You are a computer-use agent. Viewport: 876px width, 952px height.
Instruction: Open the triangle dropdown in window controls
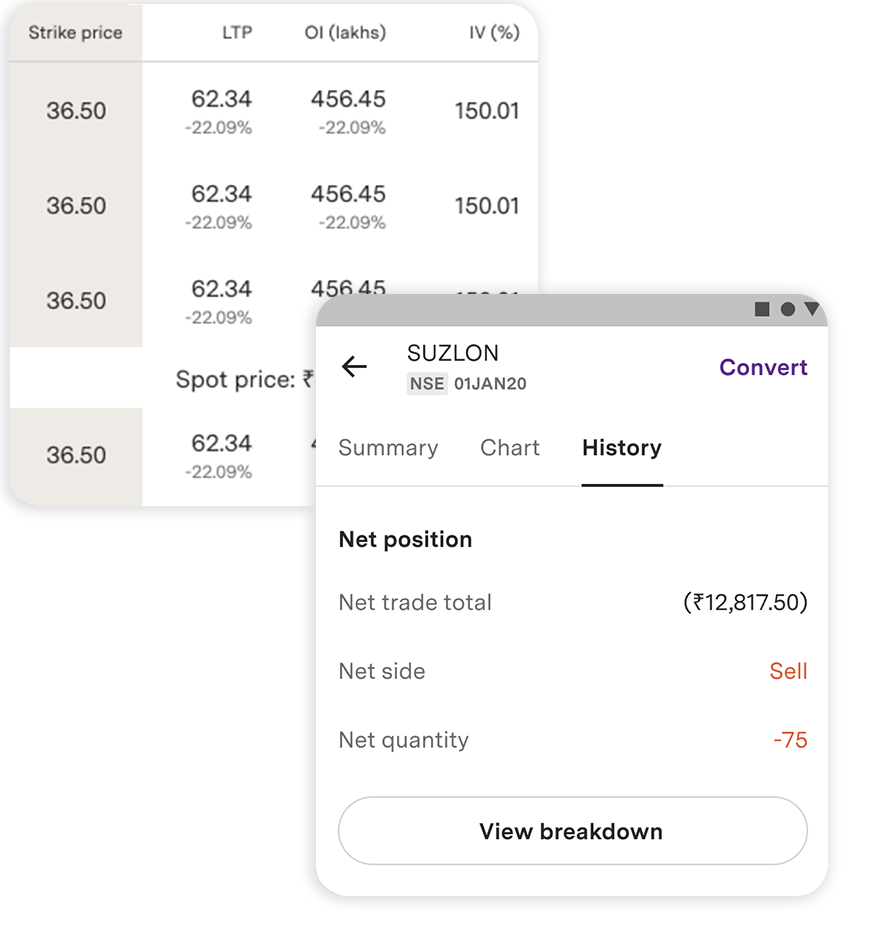[812, 310]
